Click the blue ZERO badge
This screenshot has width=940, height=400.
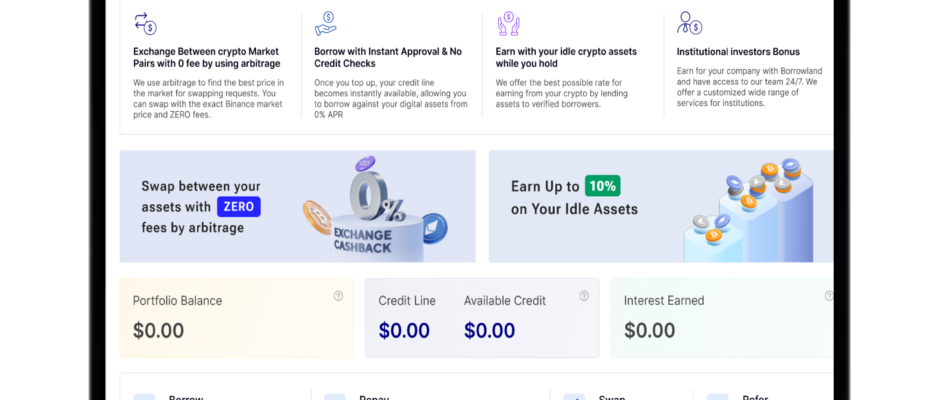pos(239,207)
